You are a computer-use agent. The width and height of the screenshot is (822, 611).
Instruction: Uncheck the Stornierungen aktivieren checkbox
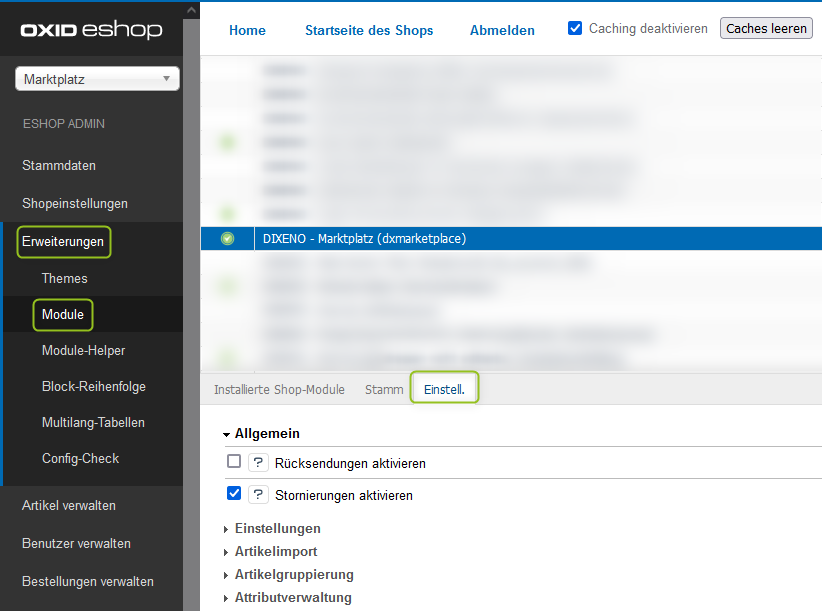click(x=234, y=493)
